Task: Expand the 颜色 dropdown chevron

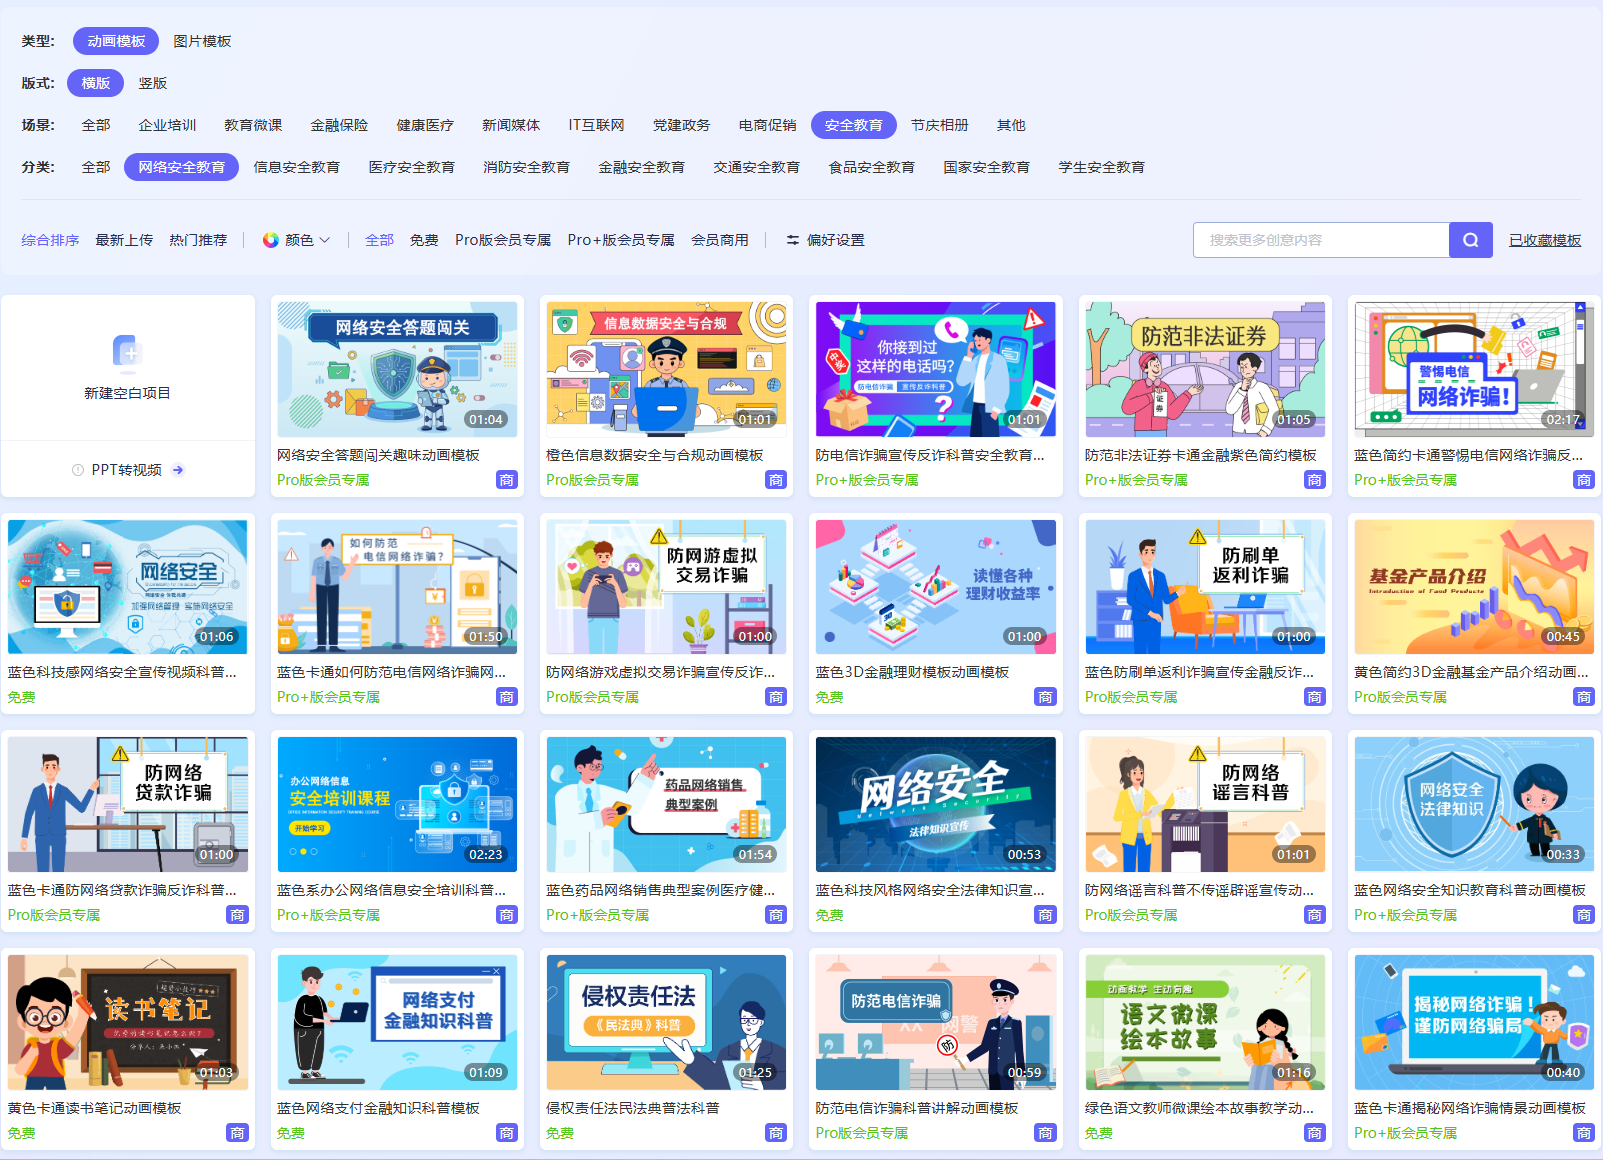Action: (325, 240)
